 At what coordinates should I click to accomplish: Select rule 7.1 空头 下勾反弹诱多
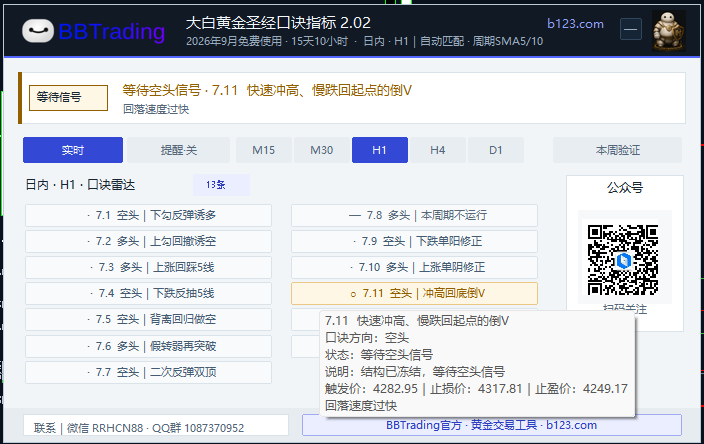click(x=149, y=215)
